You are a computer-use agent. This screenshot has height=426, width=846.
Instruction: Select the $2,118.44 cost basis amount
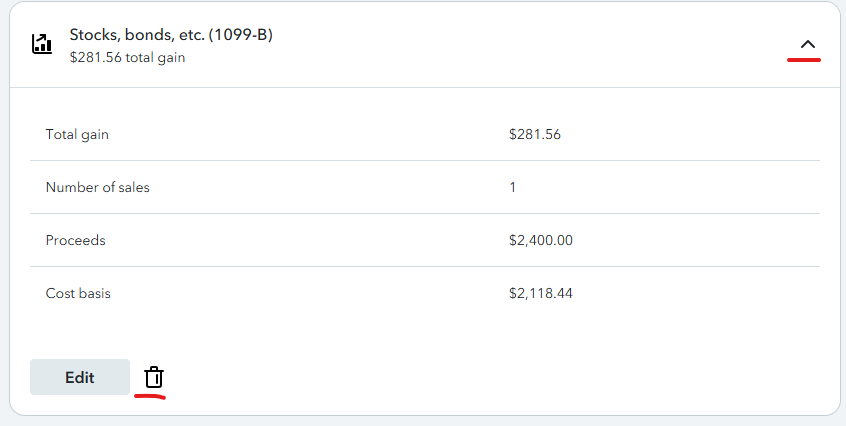540,293
